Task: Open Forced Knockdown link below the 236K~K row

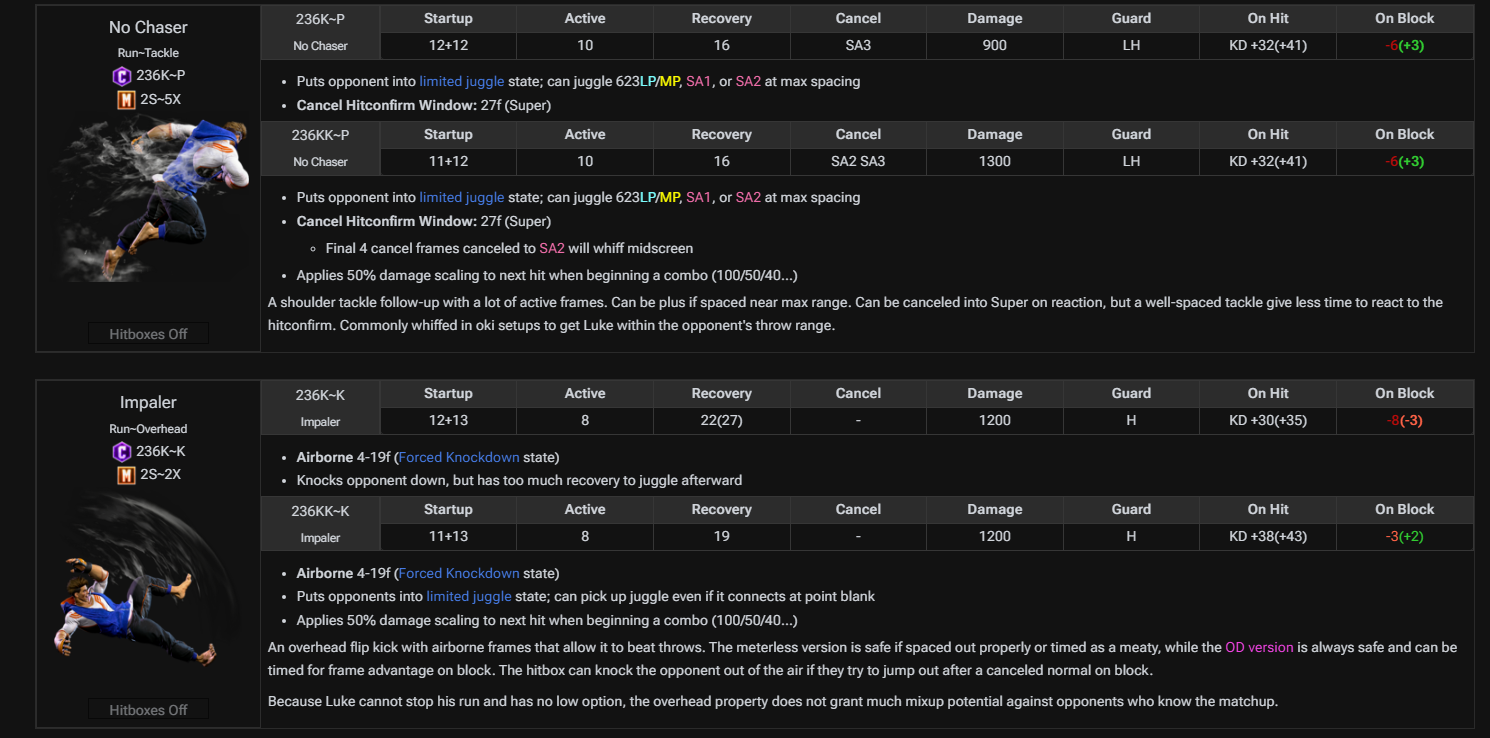Action: pyautogui.click(x=459, y=457)
